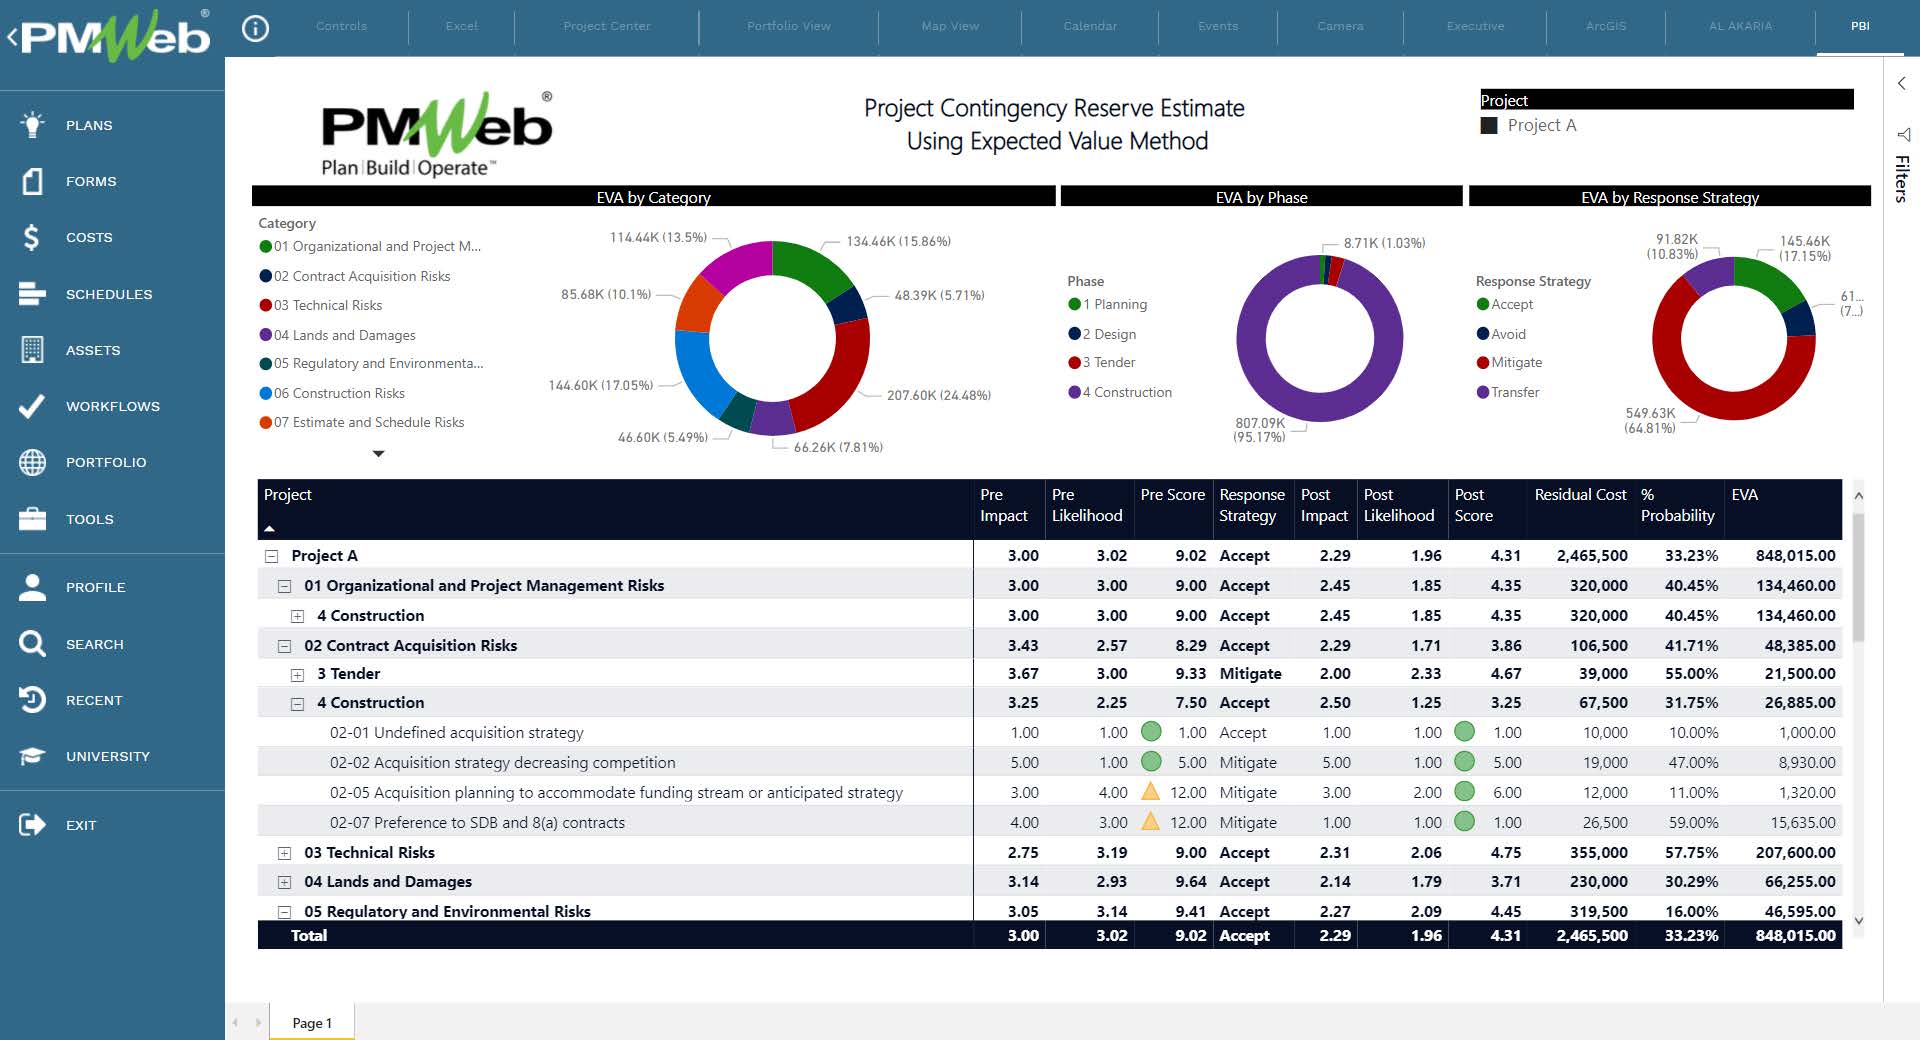Image resolution: width=1920 pixels, height=1040 pixels.
Task: Select the Page 1 report tab
Action: pyautogui.click(x=312, y=1022)
